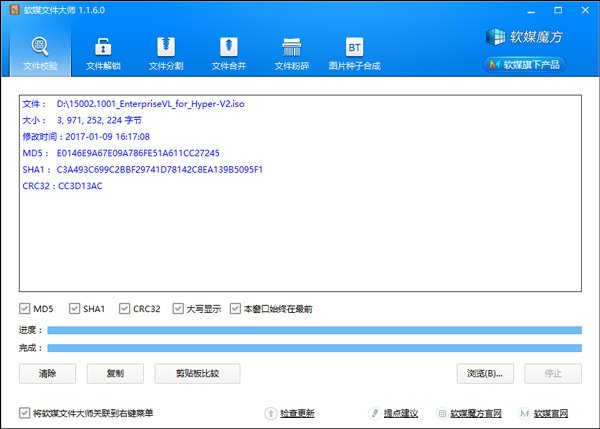Click the 进度 progress bar
Screen dimensions: 600x429
point(315,330)
